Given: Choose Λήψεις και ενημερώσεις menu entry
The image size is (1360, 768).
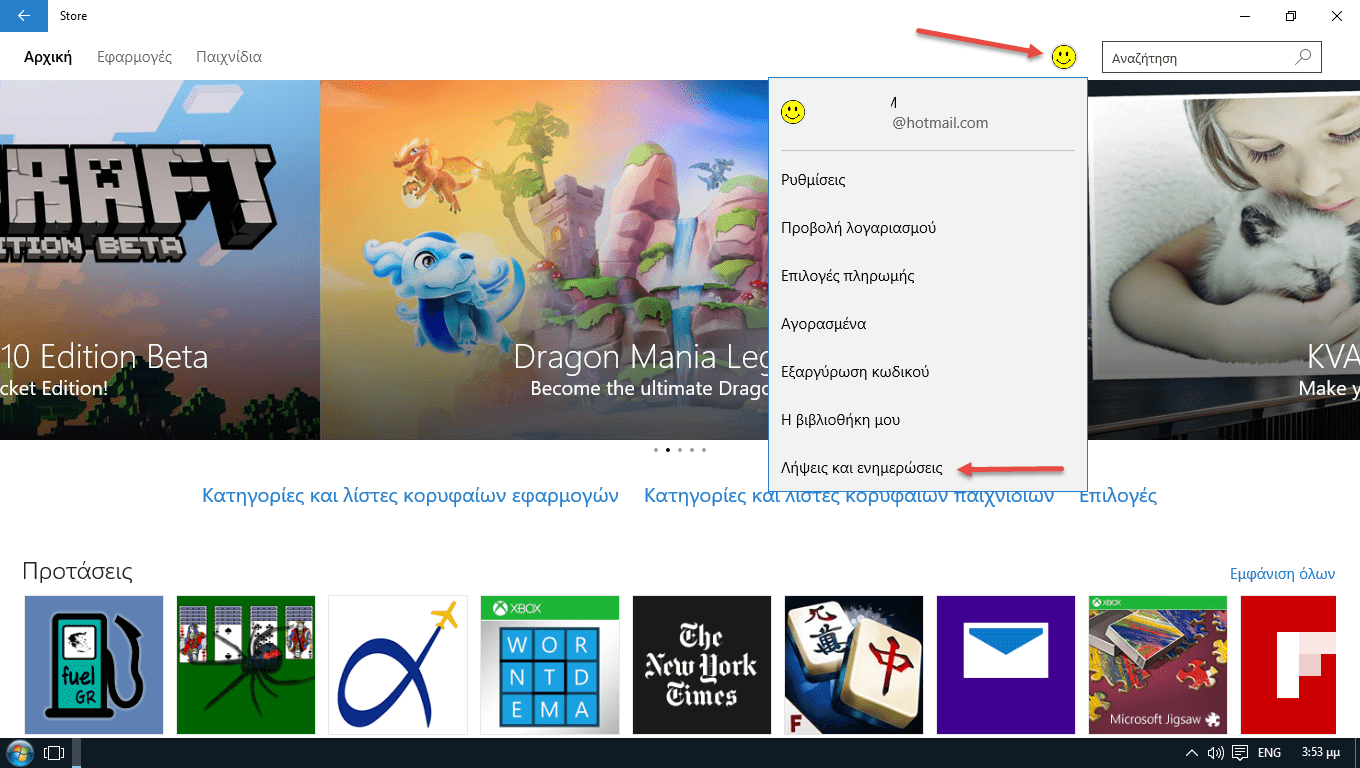Looking at the screenshot, I should 861,468.
